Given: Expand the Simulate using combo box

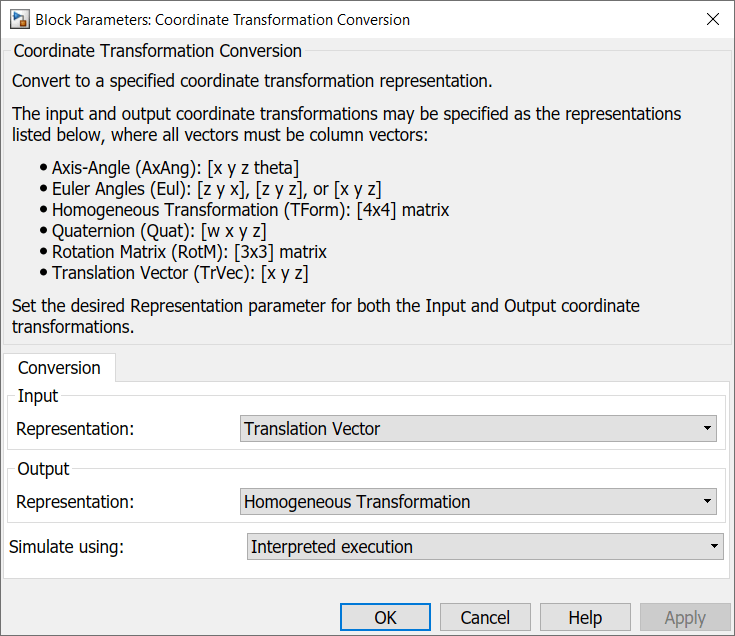Looking at the screenshot, I should (x=484, y=547).
